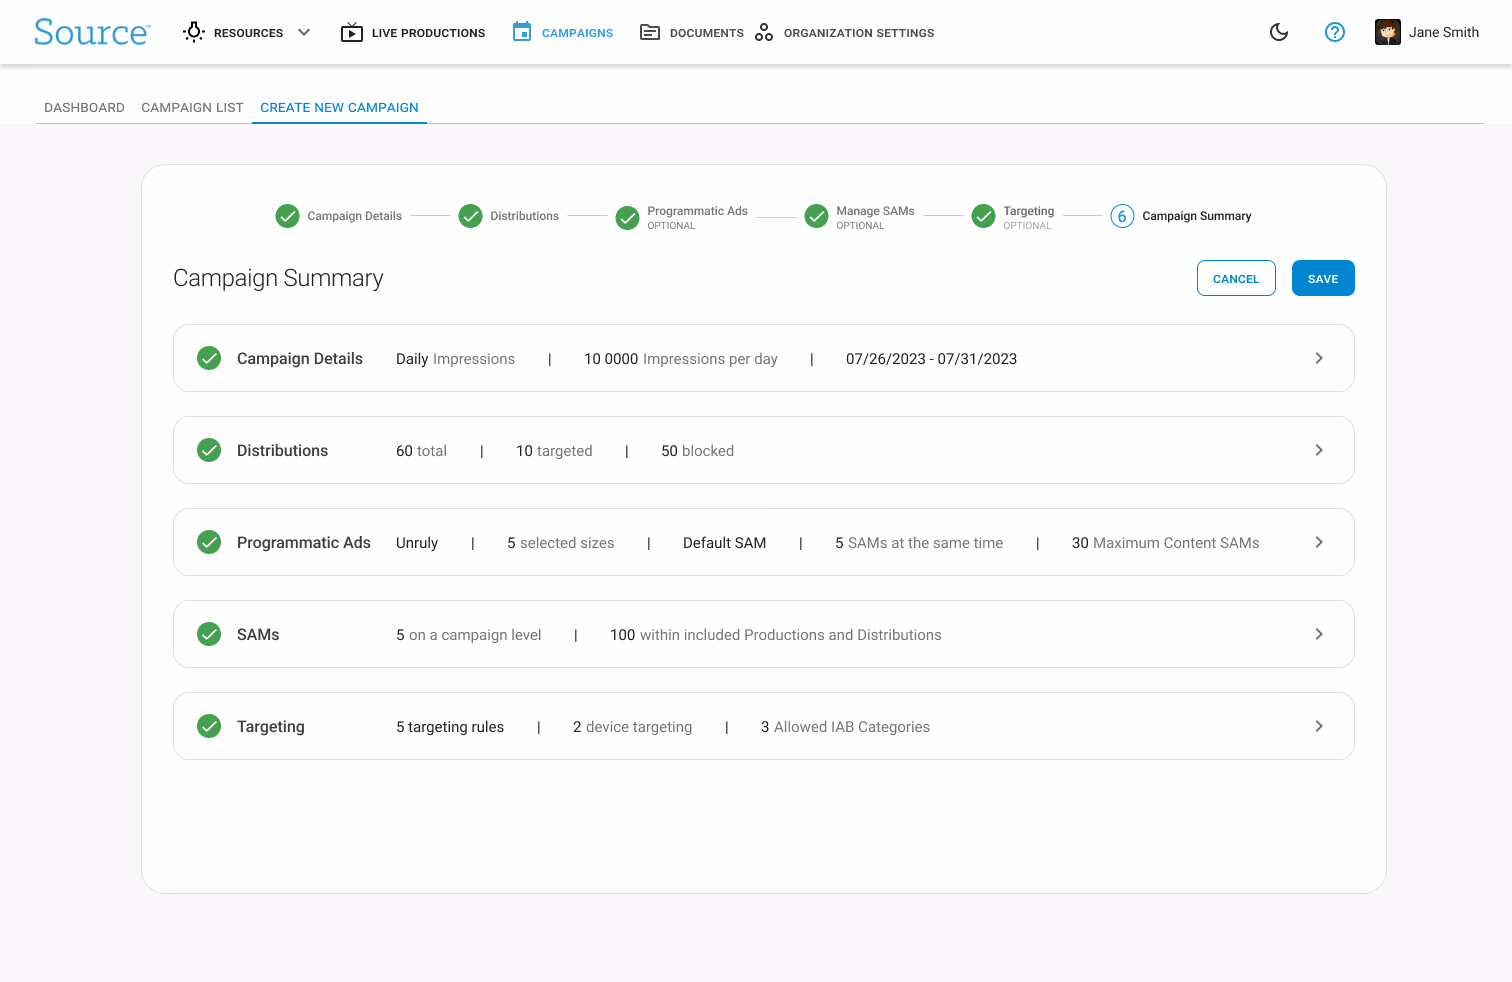Click '10 0000 Impressions per day' text
1512x982 pixels.
click(x=681, y=359)
